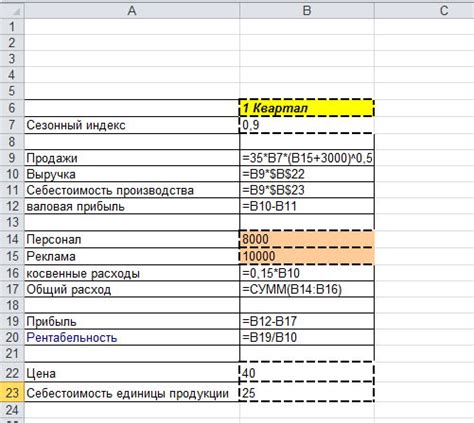Select row 1 header
The width and height of the screenshot is (474, 423).
click(12, 27)
